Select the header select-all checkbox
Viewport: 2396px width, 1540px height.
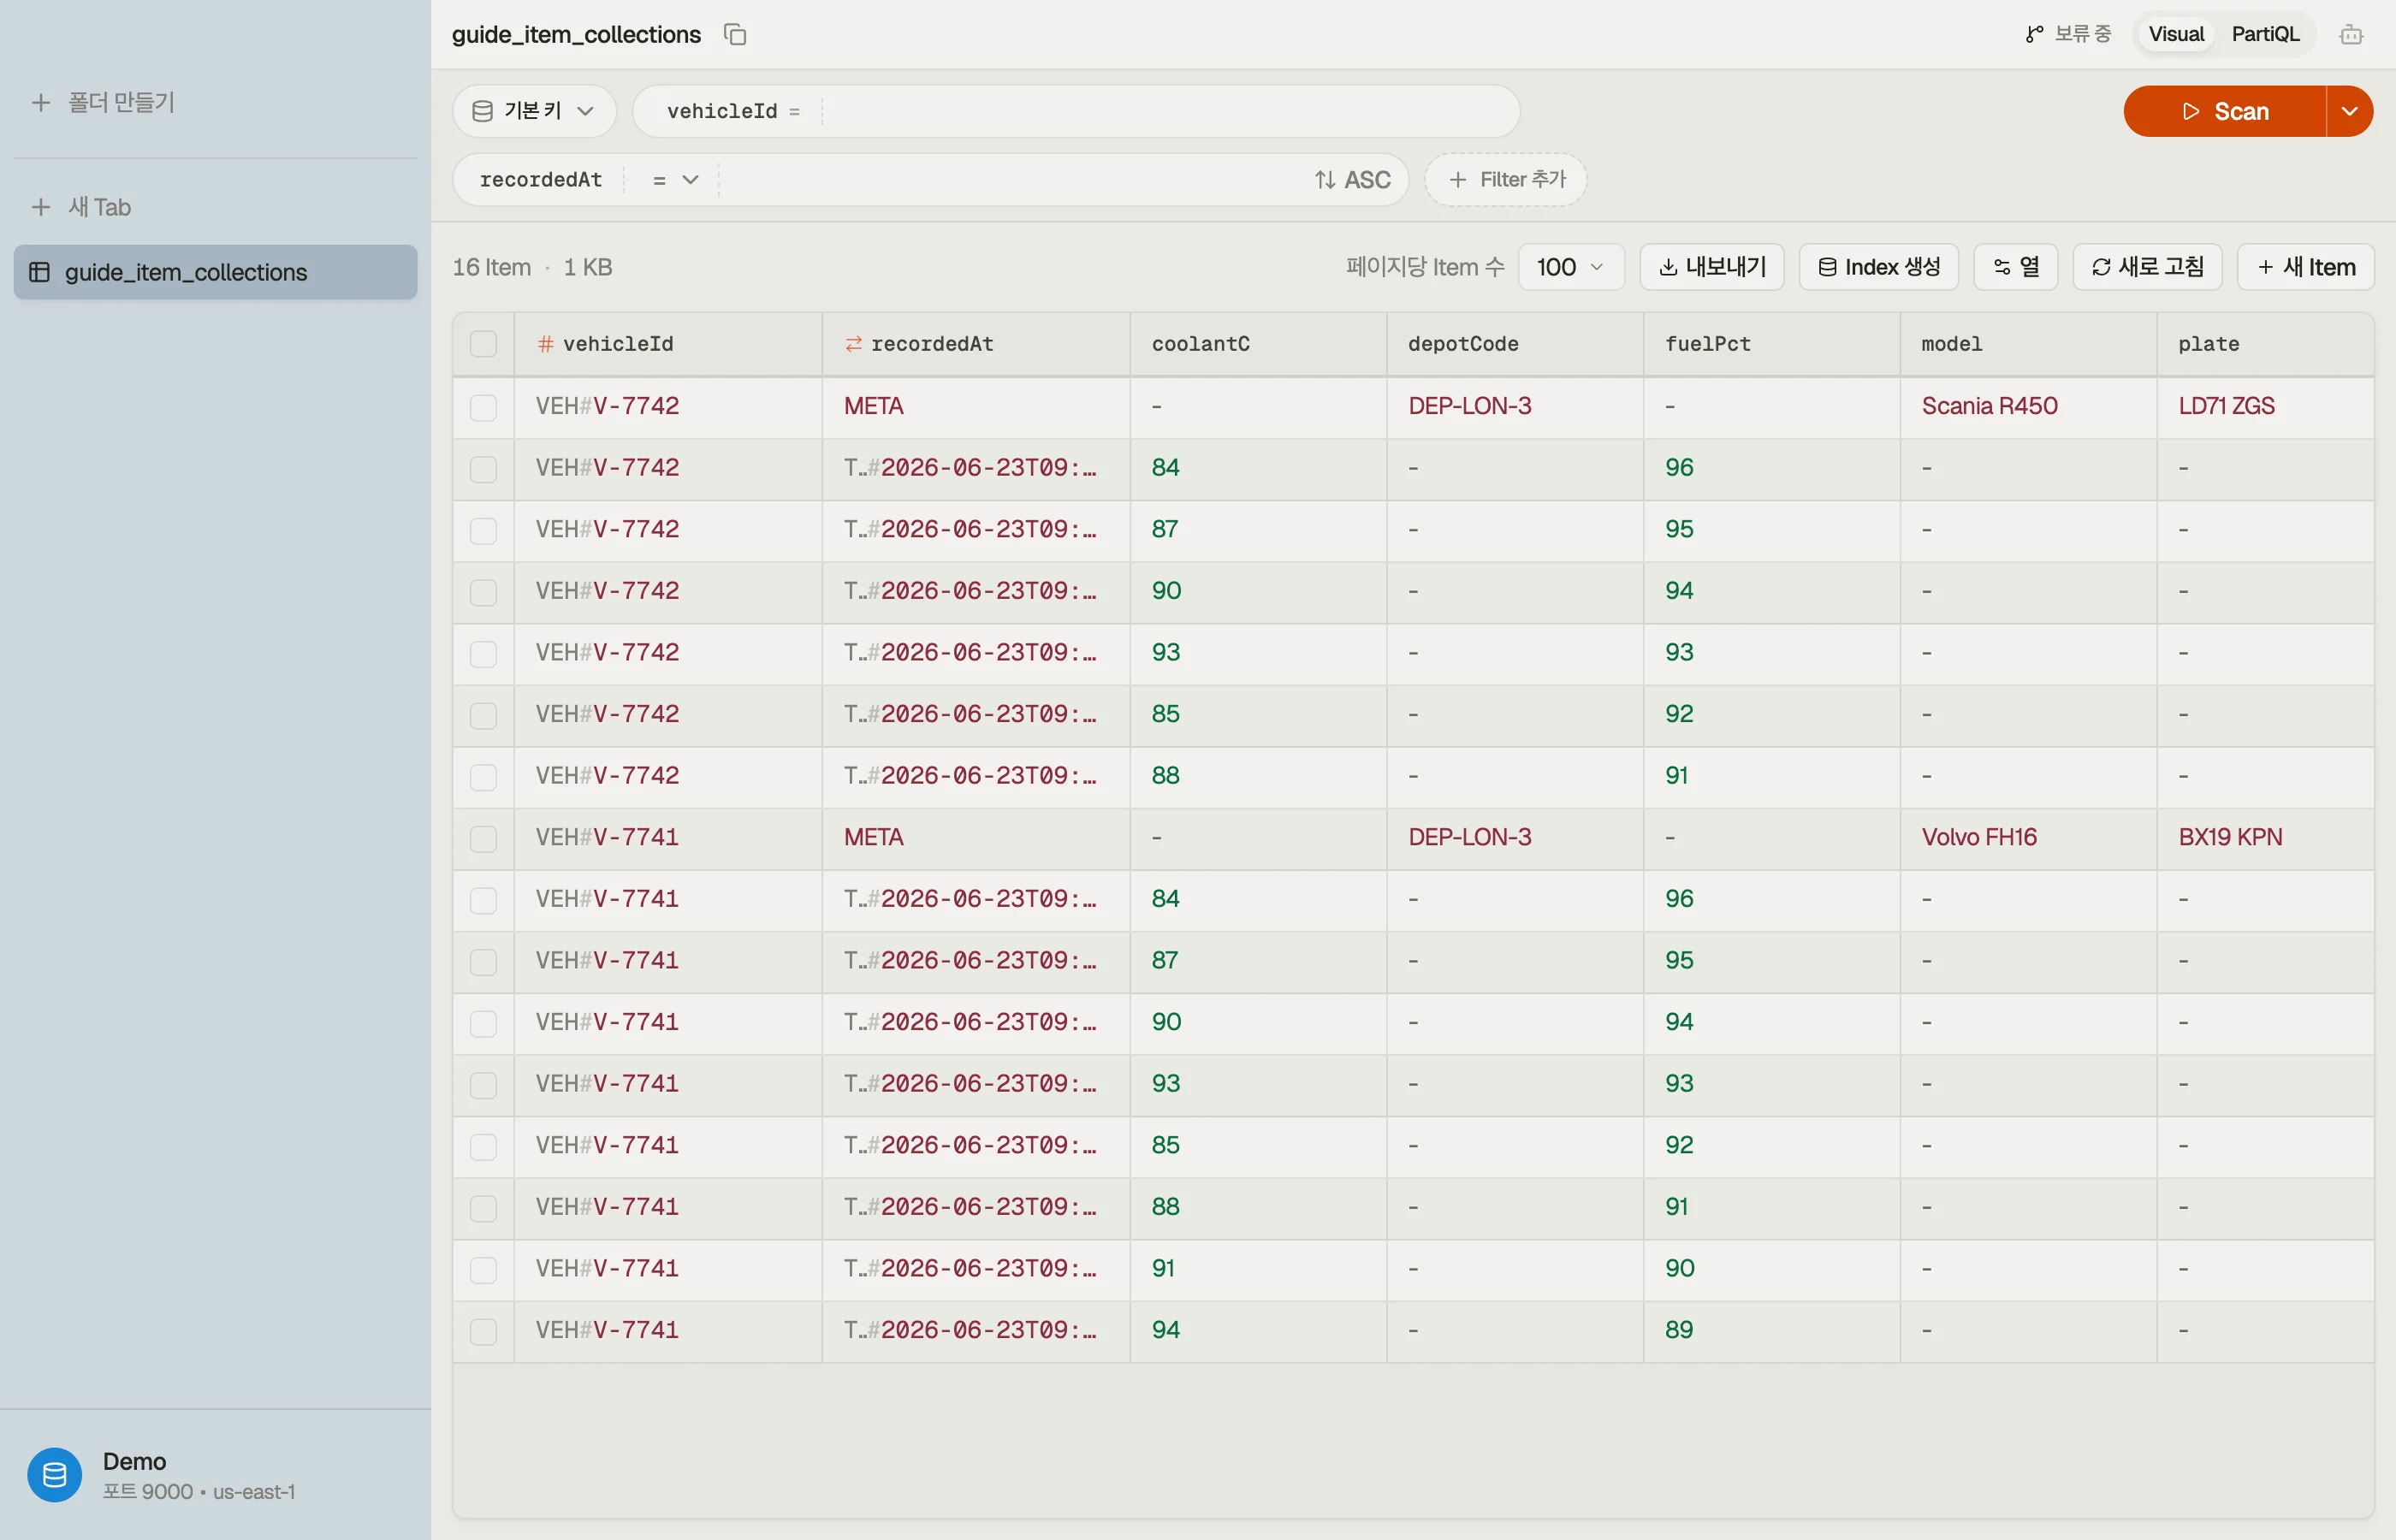(x=483, y=344)
